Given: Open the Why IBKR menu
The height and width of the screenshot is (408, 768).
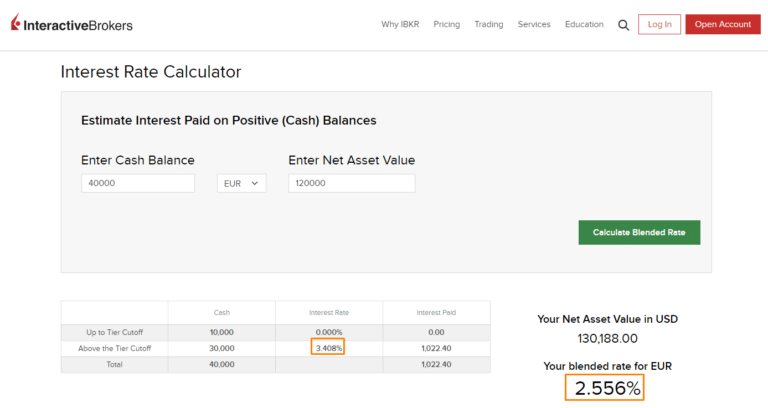Looking at the screenshot, I should (400, 24).
